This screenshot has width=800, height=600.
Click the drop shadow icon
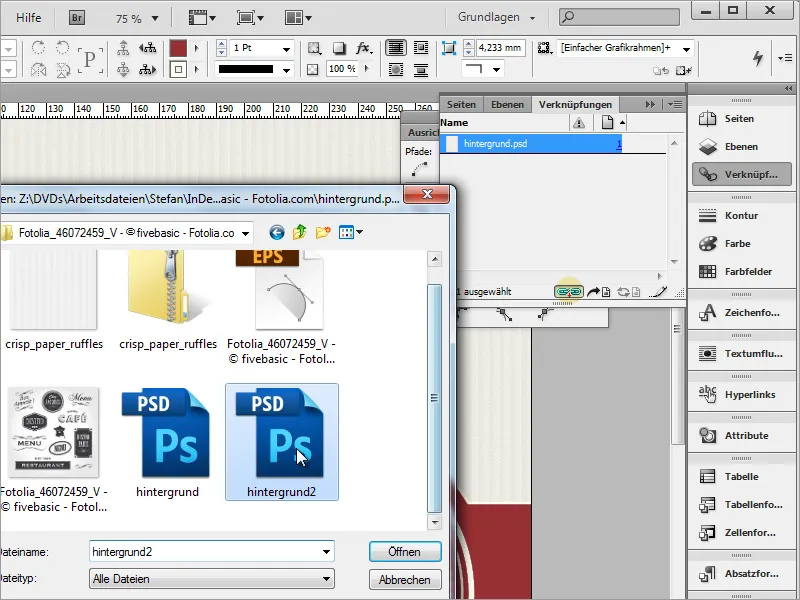click(339, 48)
